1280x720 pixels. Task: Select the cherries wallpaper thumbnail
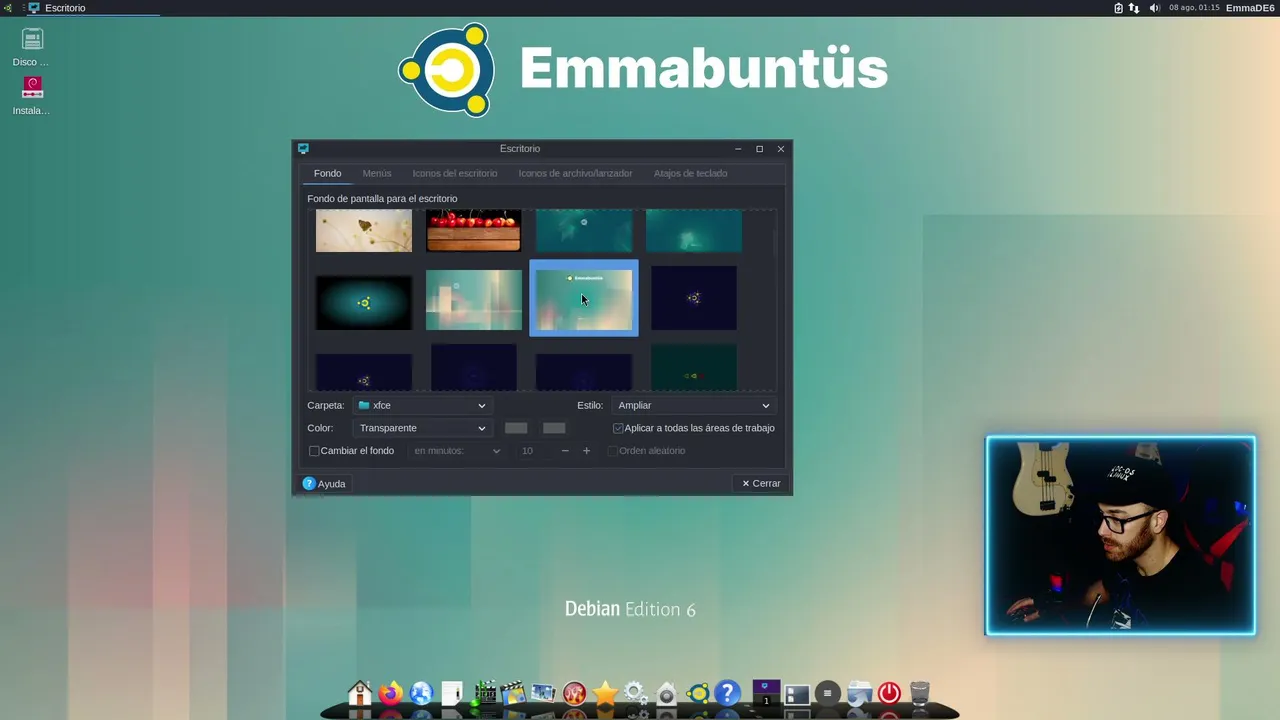click(474, 230)
